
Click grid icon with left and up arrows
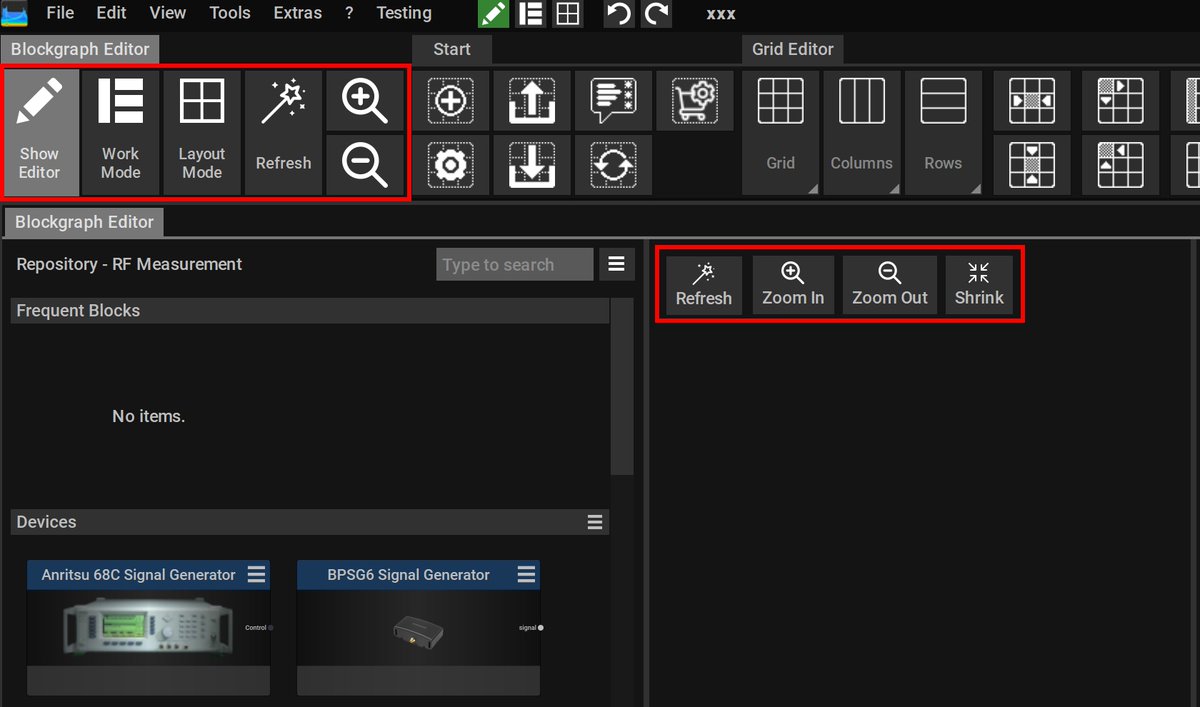(1120, 164)
